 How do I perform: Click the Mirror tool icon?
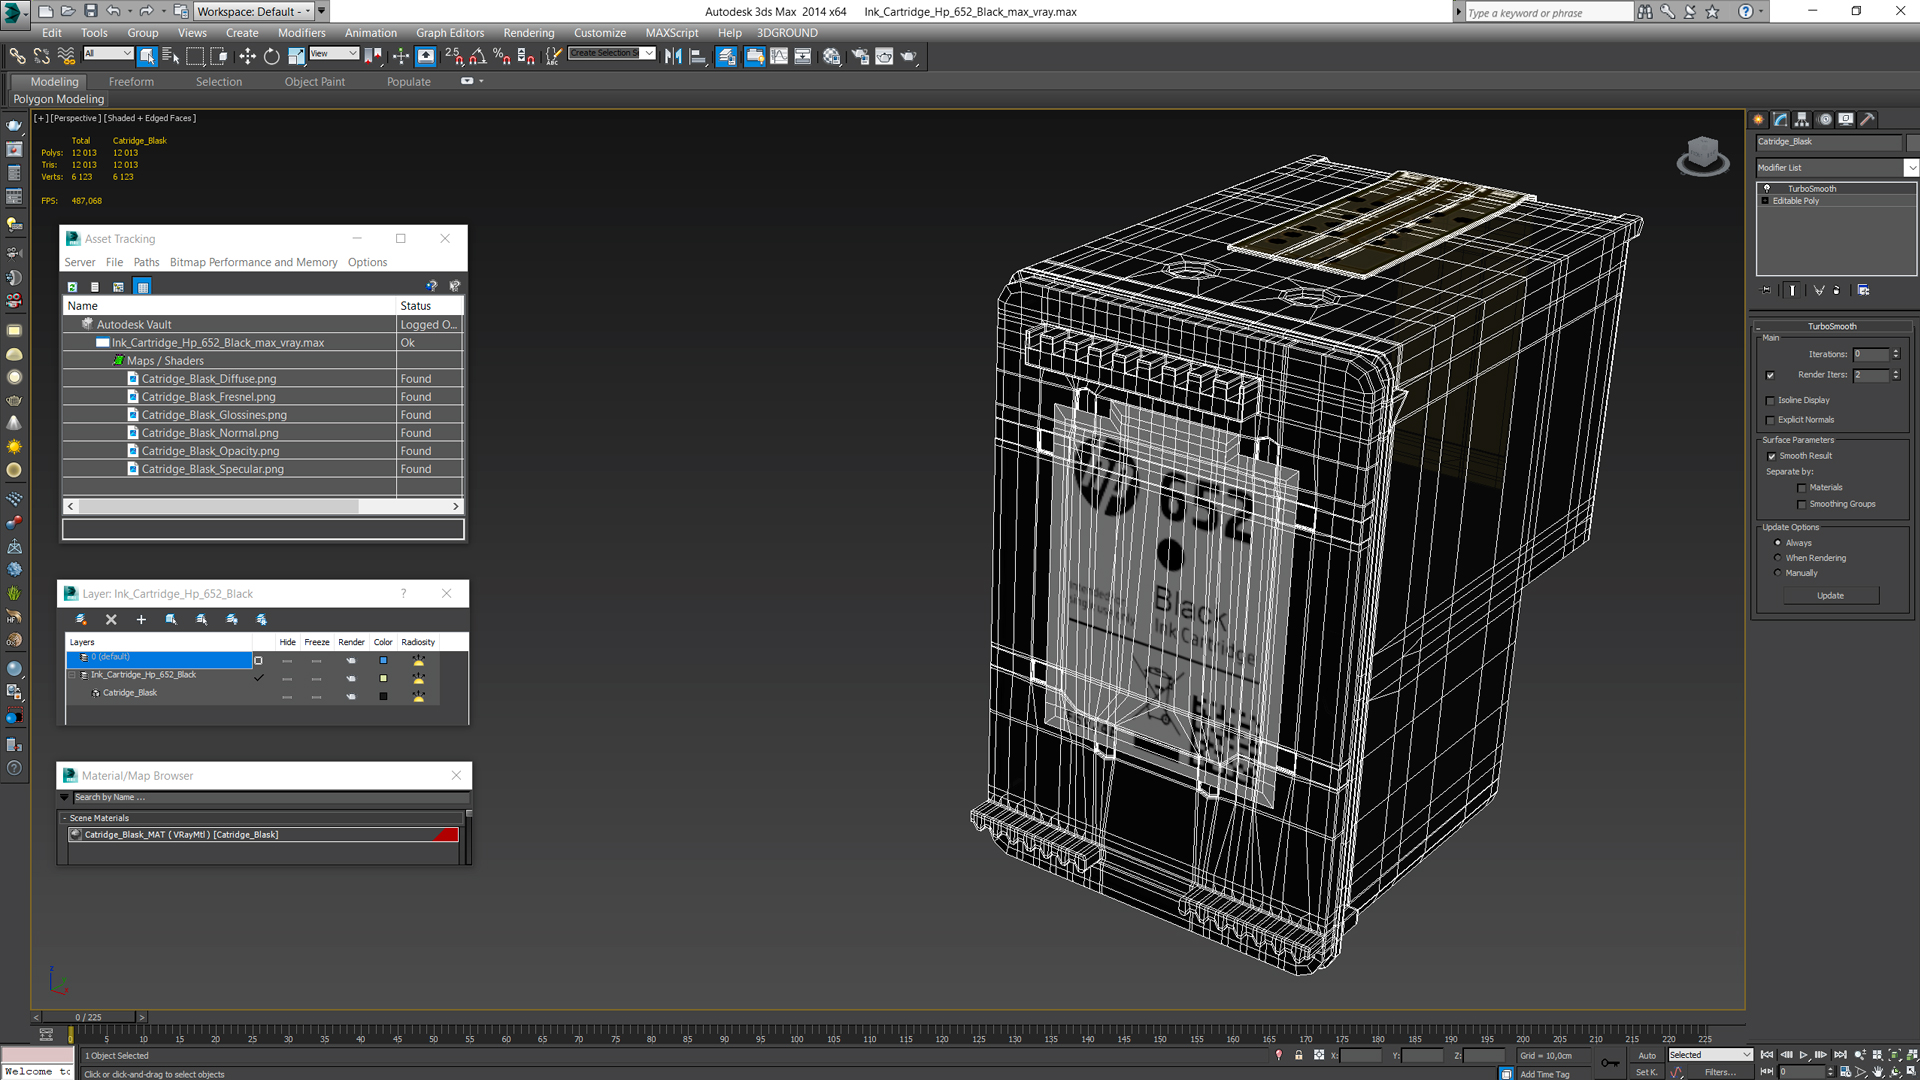(x=673, y=56)
